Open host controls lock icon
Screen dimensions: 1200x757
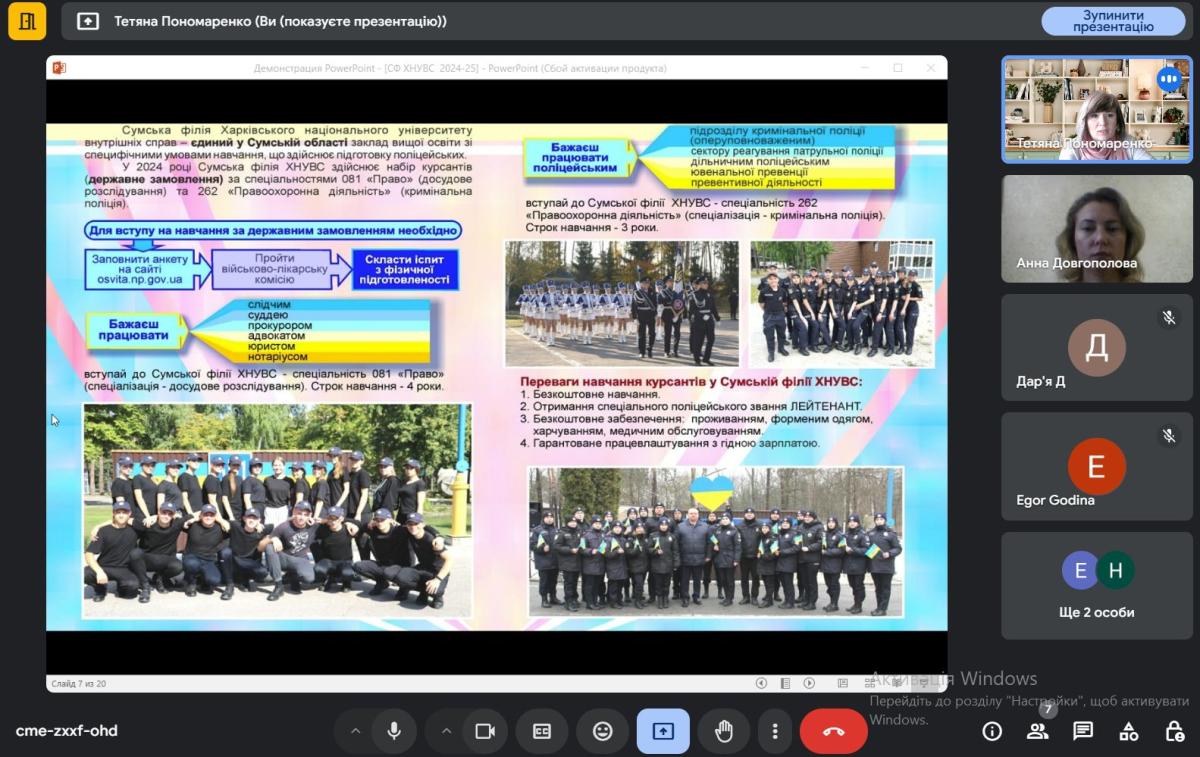[x=1175, y=731]
